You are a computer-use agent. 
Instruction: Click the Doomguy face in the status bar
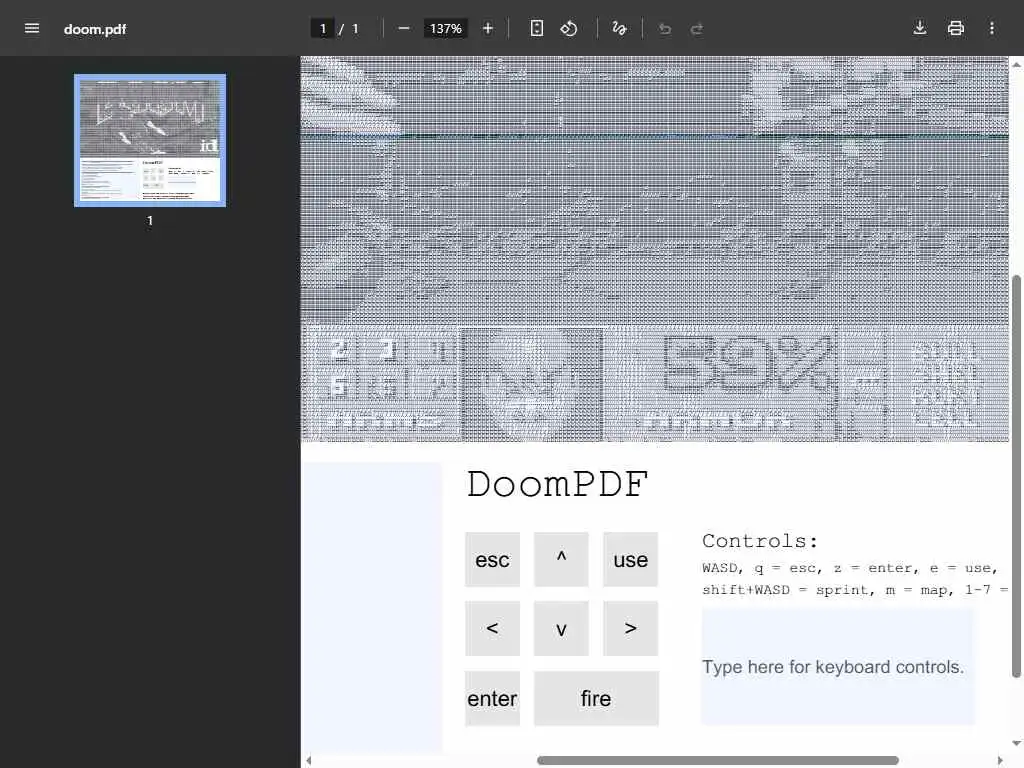(532, 384)
